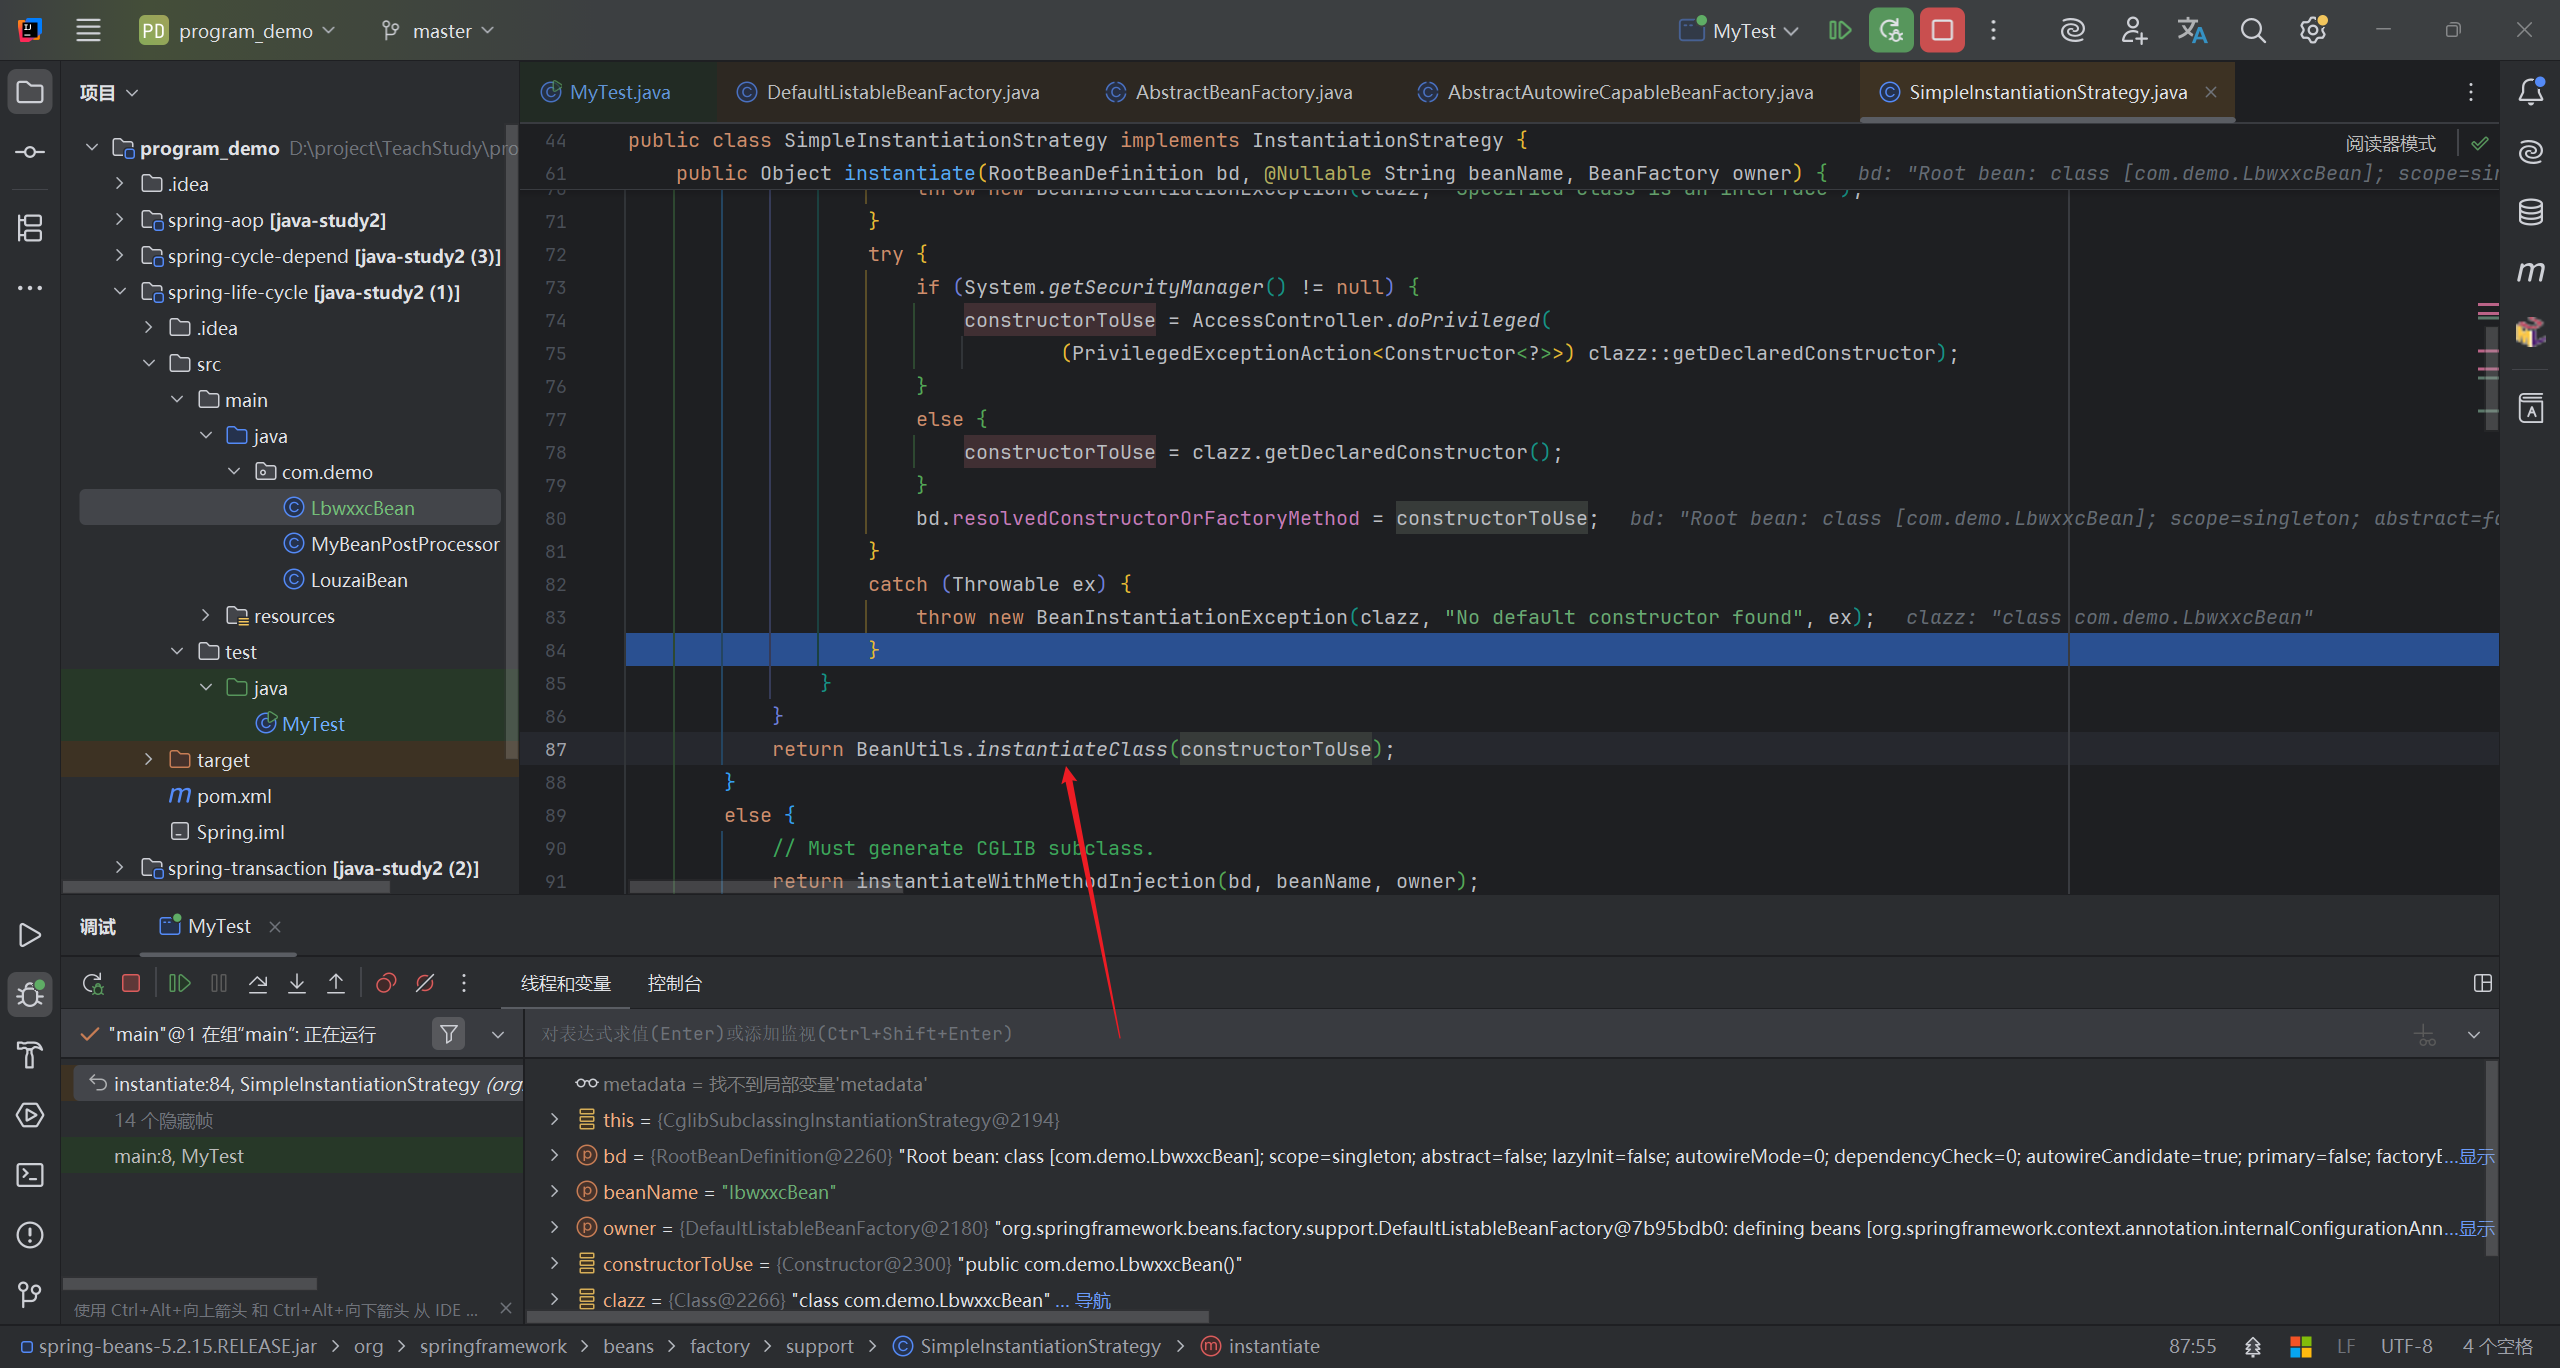Click the red Stop button in top toolbar
This screenshot has width=2560, height=1368.
pos(1942,31)
